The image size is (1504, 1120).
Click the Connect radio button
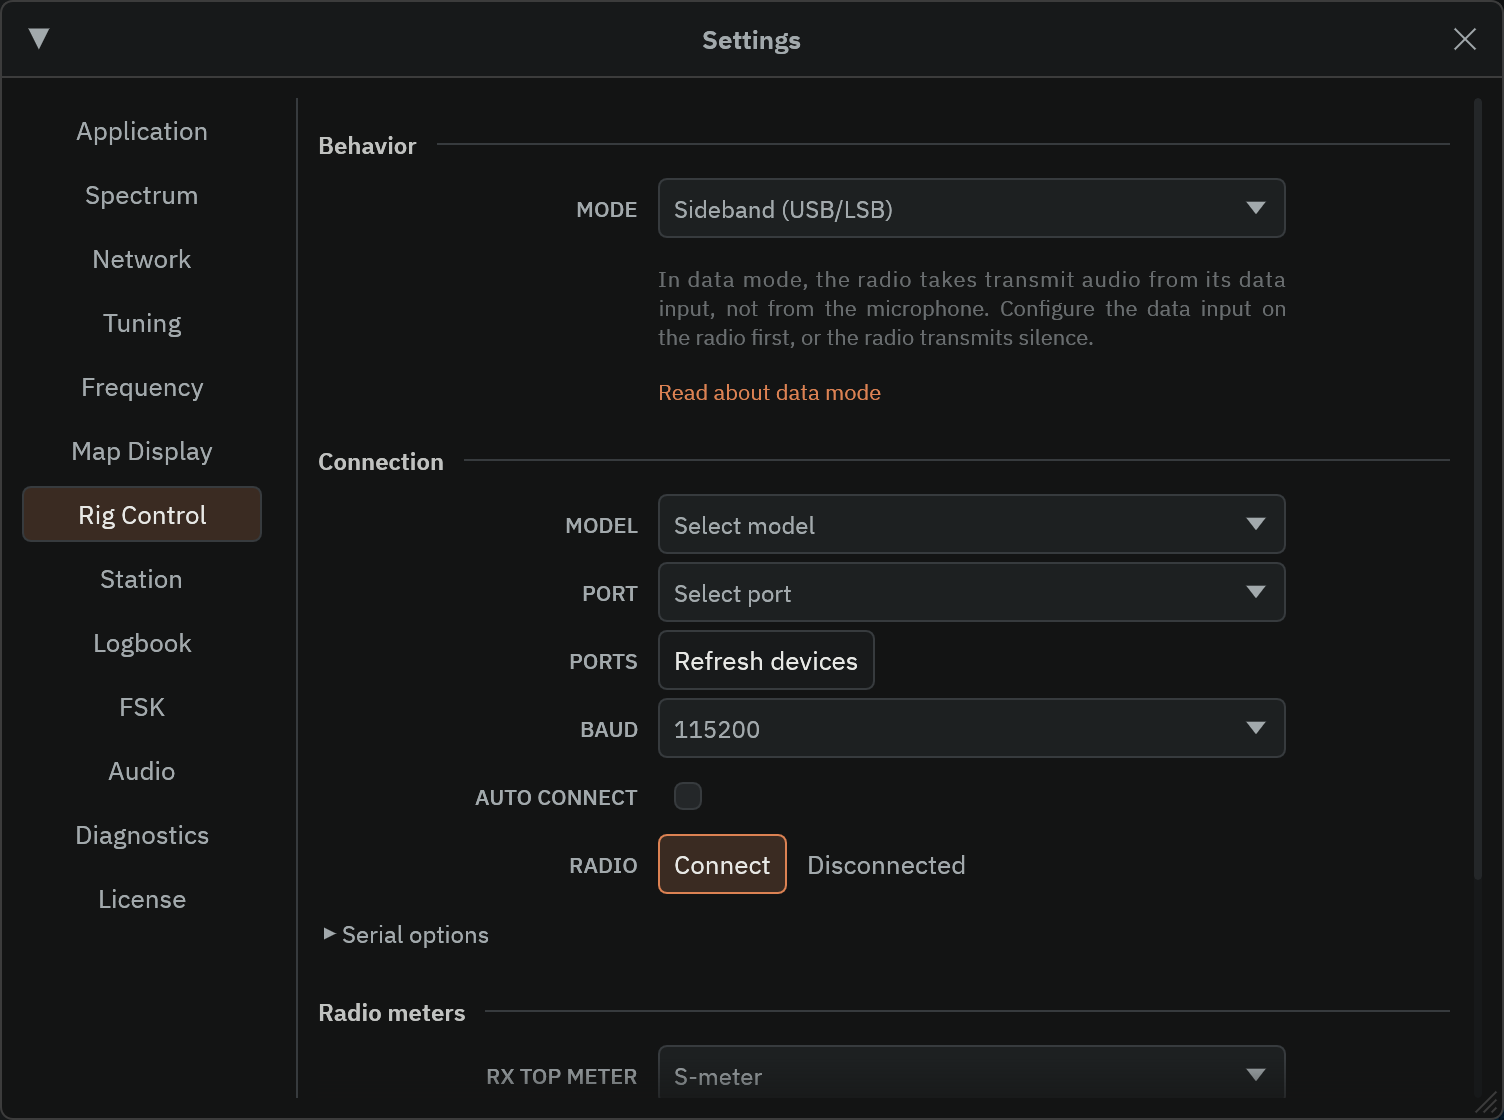coord(722,864)
